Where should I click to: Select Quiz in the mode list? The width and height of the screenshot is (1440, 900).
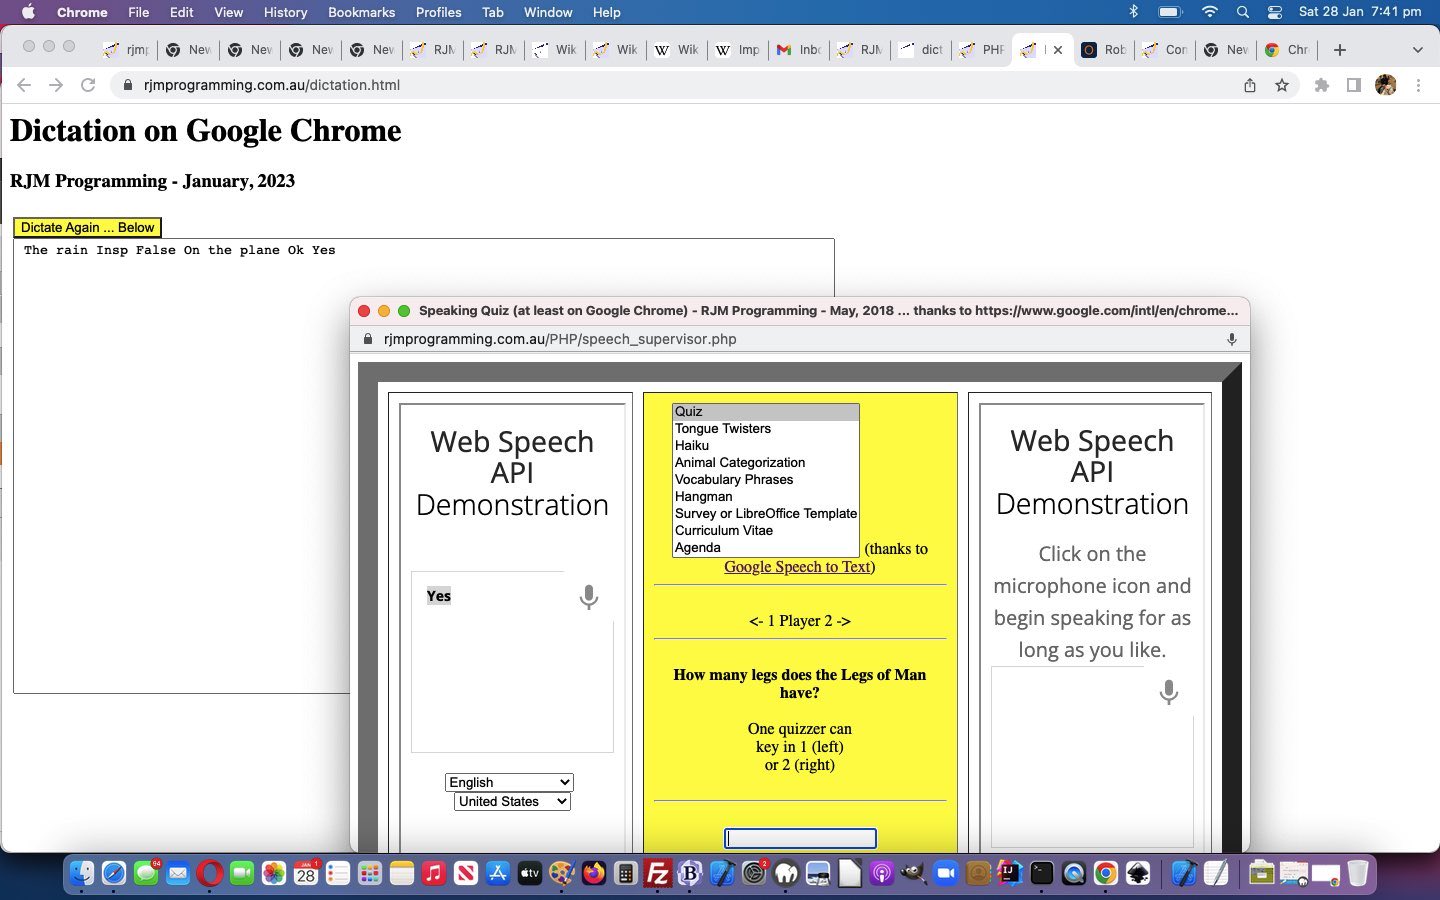click(x=766, y=412)
